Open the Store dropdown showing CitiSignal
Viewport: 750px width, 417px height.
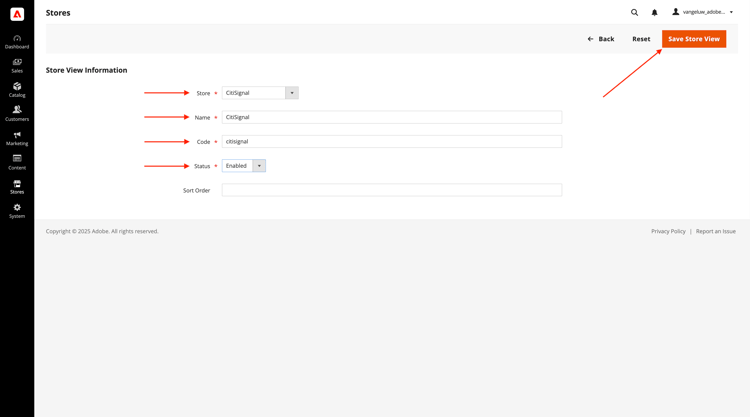pos(260,93)
